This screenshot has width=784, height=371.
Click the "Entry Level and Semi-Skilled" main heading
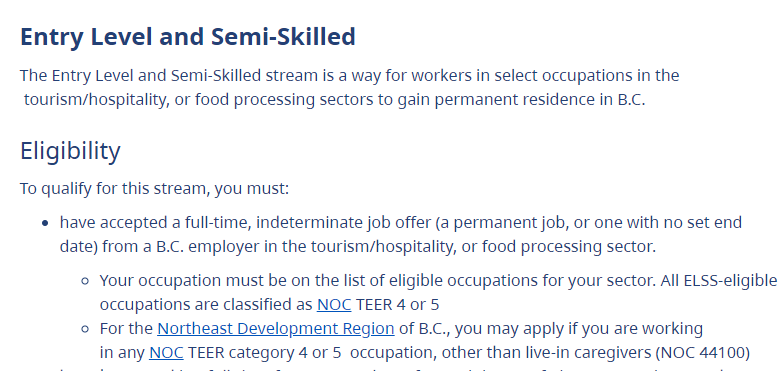188,36
